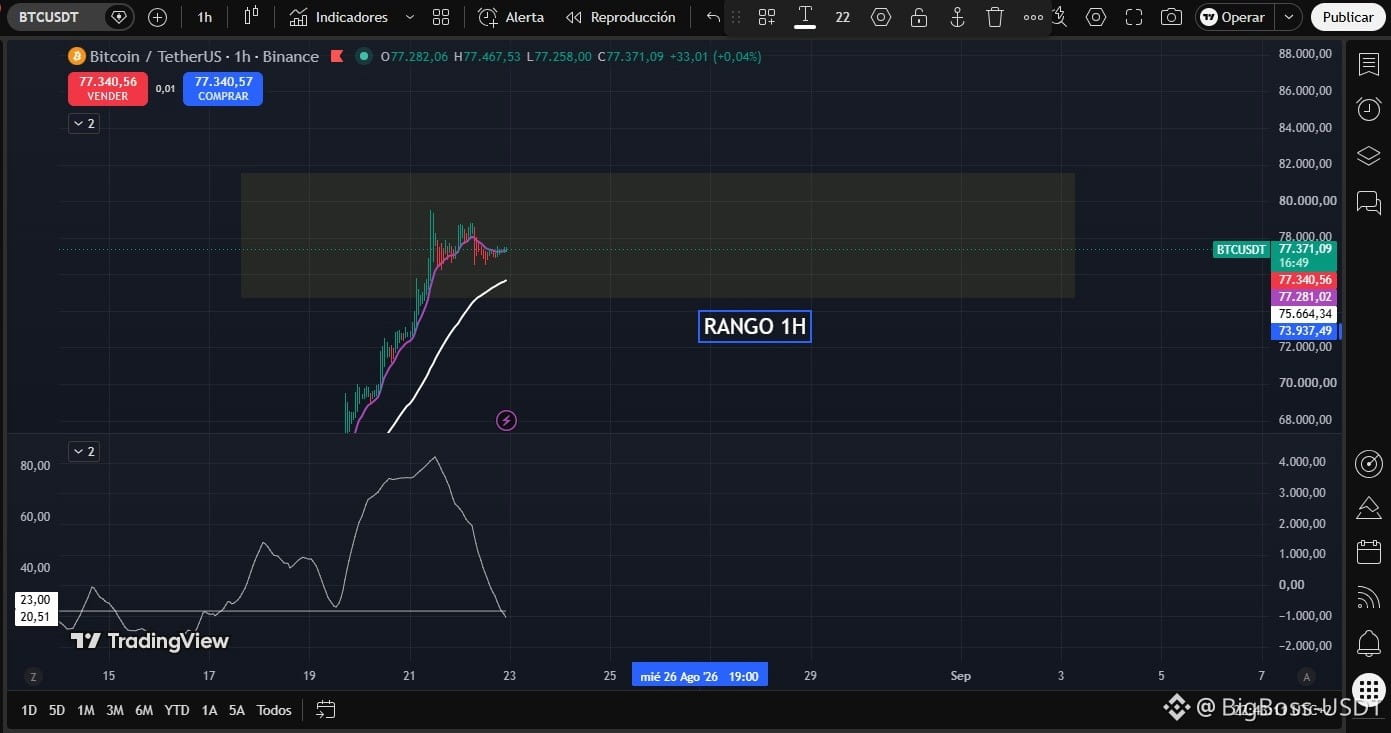Open the candlestick chart type menu

pyautogui.click(x=251, y=17)
